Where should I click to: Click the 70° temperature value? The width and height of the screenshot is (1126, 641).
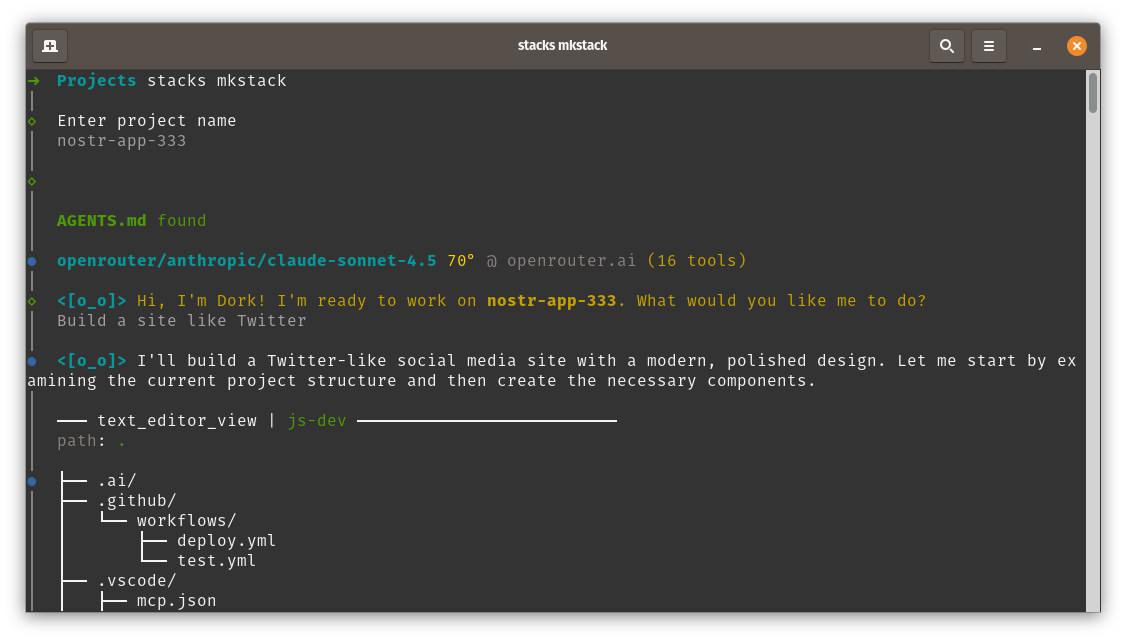[x=459, y=260]
